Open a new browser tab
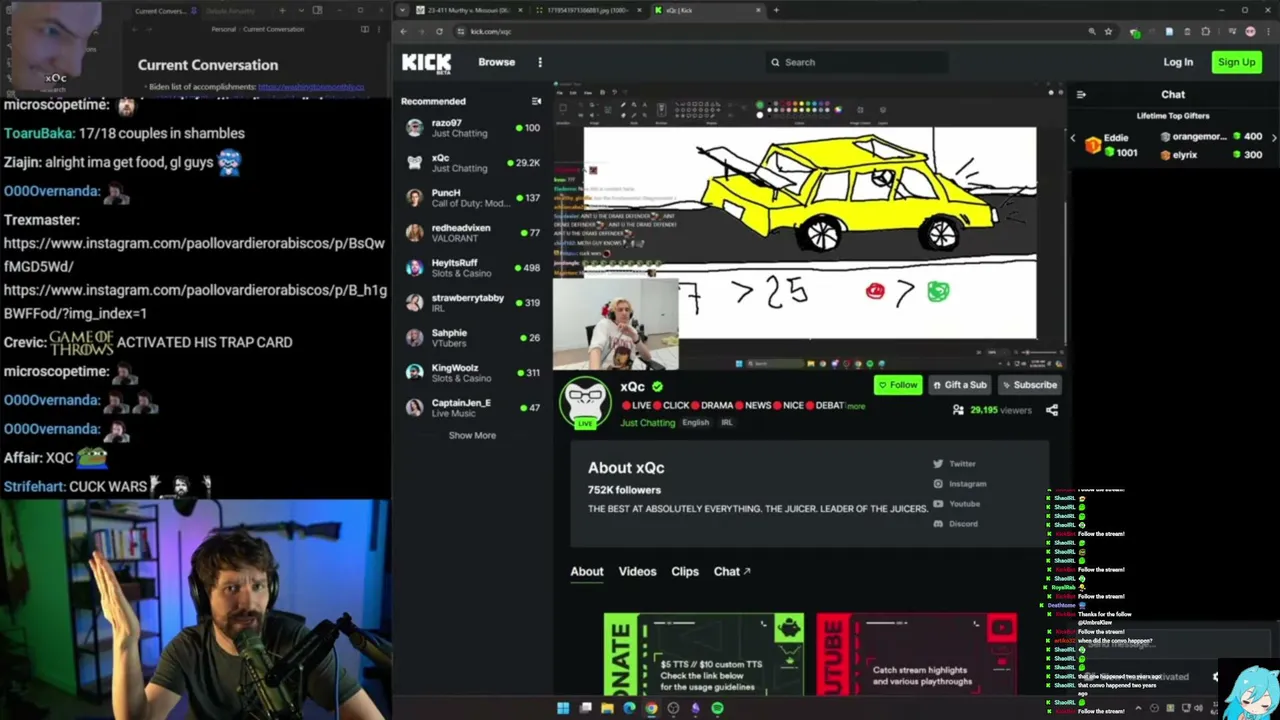 tap(776, 10)
